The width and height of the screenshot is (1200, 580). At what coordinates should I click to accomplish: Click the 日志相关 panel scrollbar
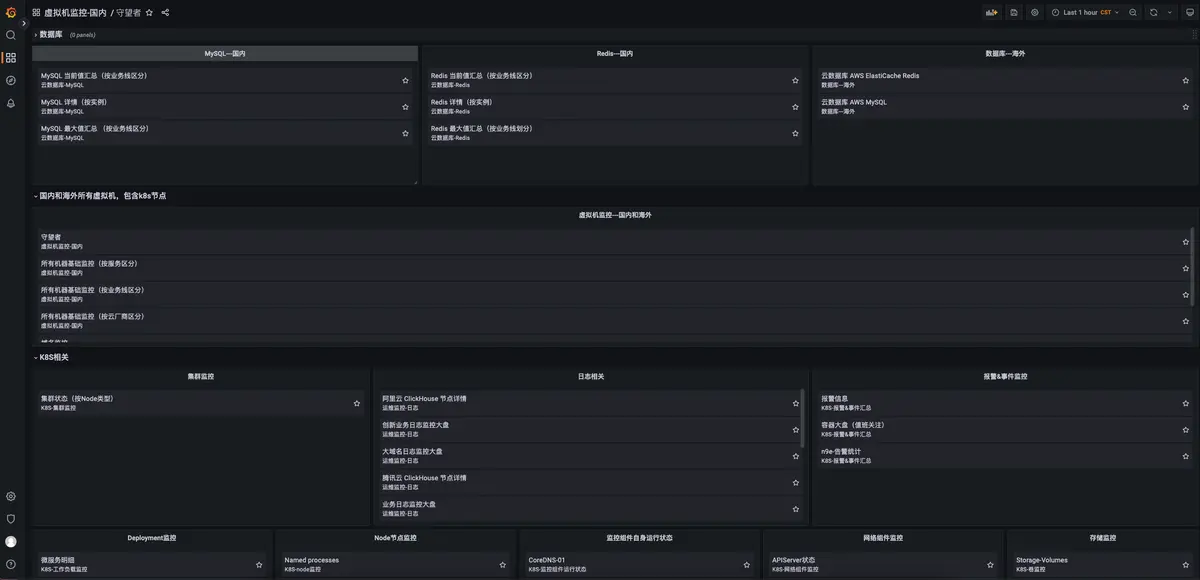[802, 418]
